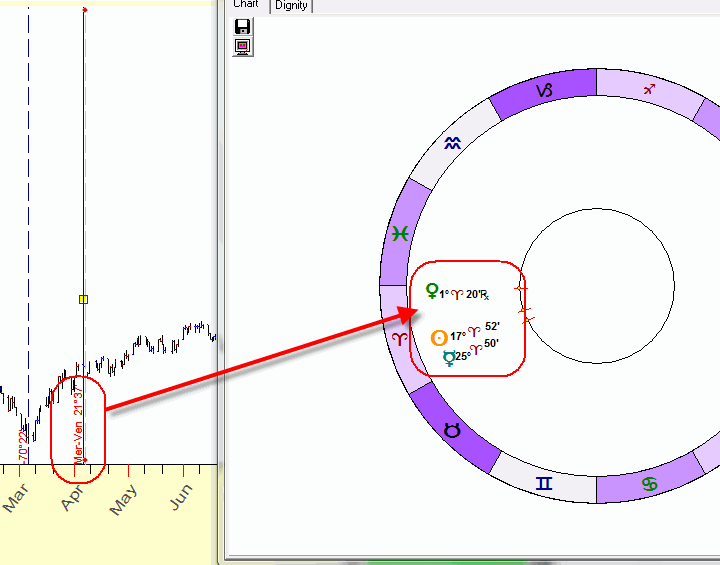
Task: Click the Aquarius zodiac symbol
Action: coord(454,143)
